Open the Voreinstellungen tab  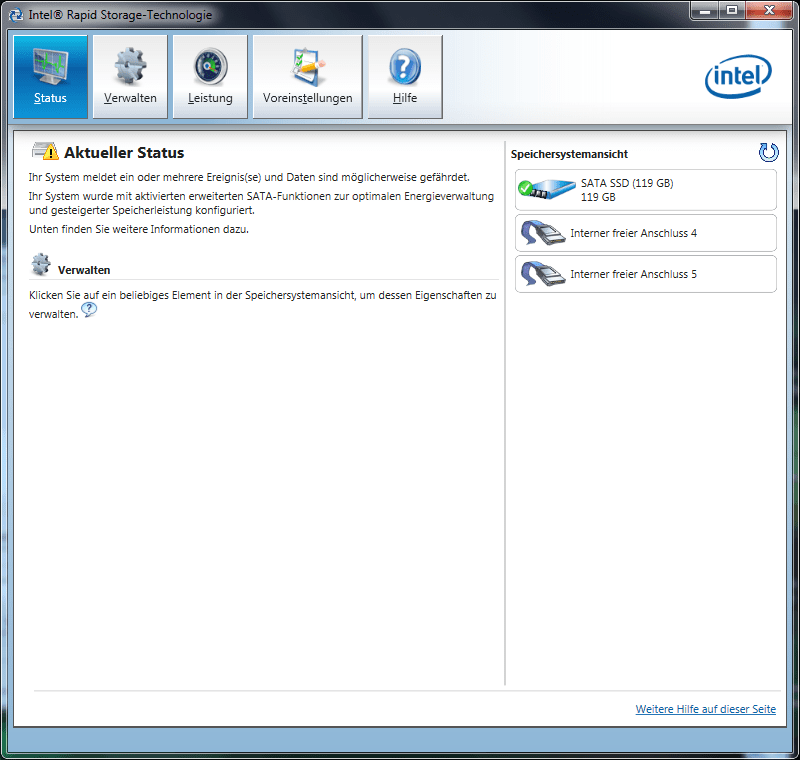coord(308,77)
